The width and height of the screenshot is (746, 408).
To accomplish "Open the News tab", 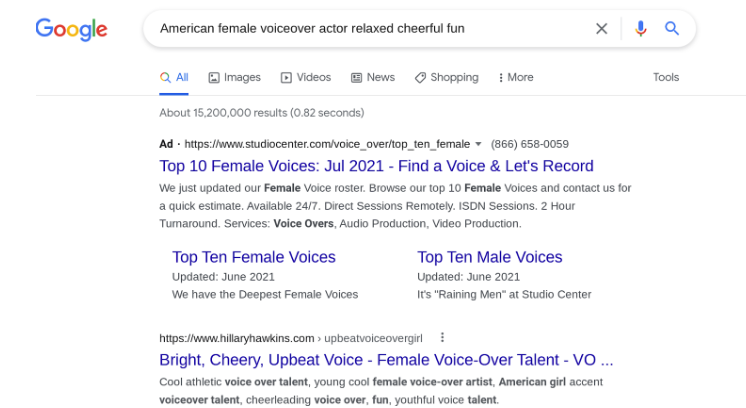I will [373, 78].
